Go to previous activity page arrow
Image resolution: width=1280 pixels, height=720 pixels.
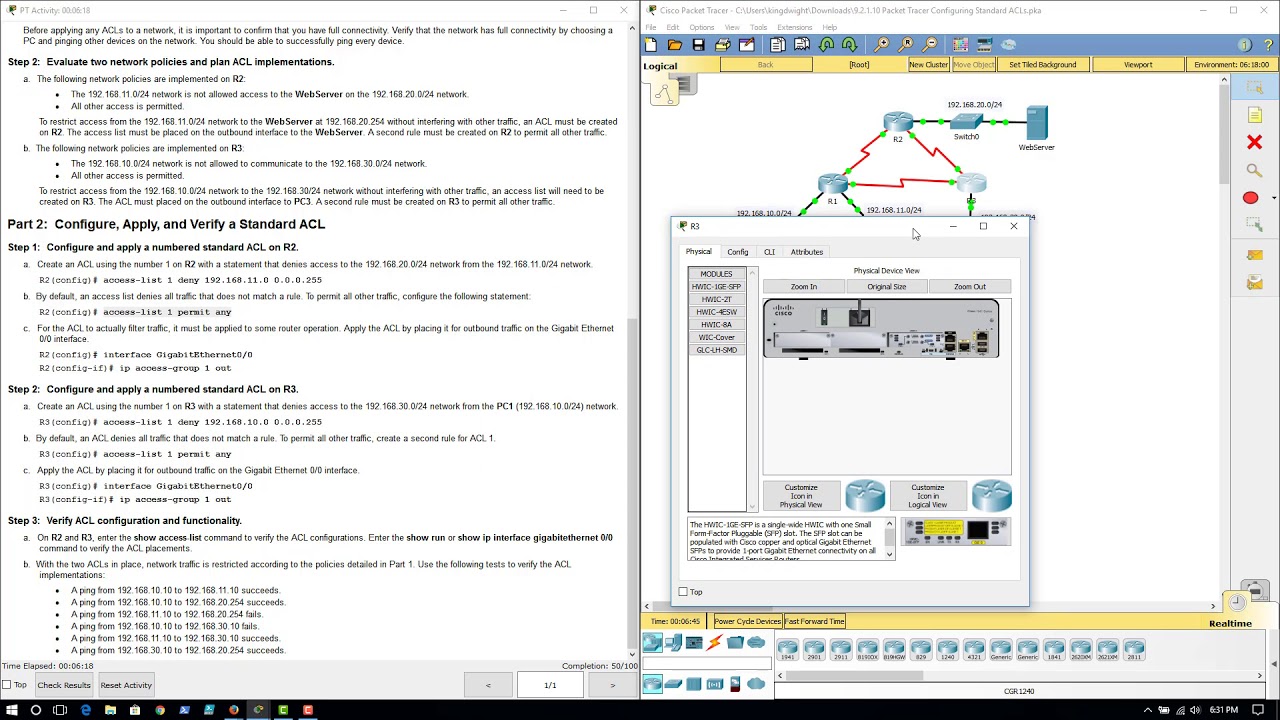tap(488, 685)
